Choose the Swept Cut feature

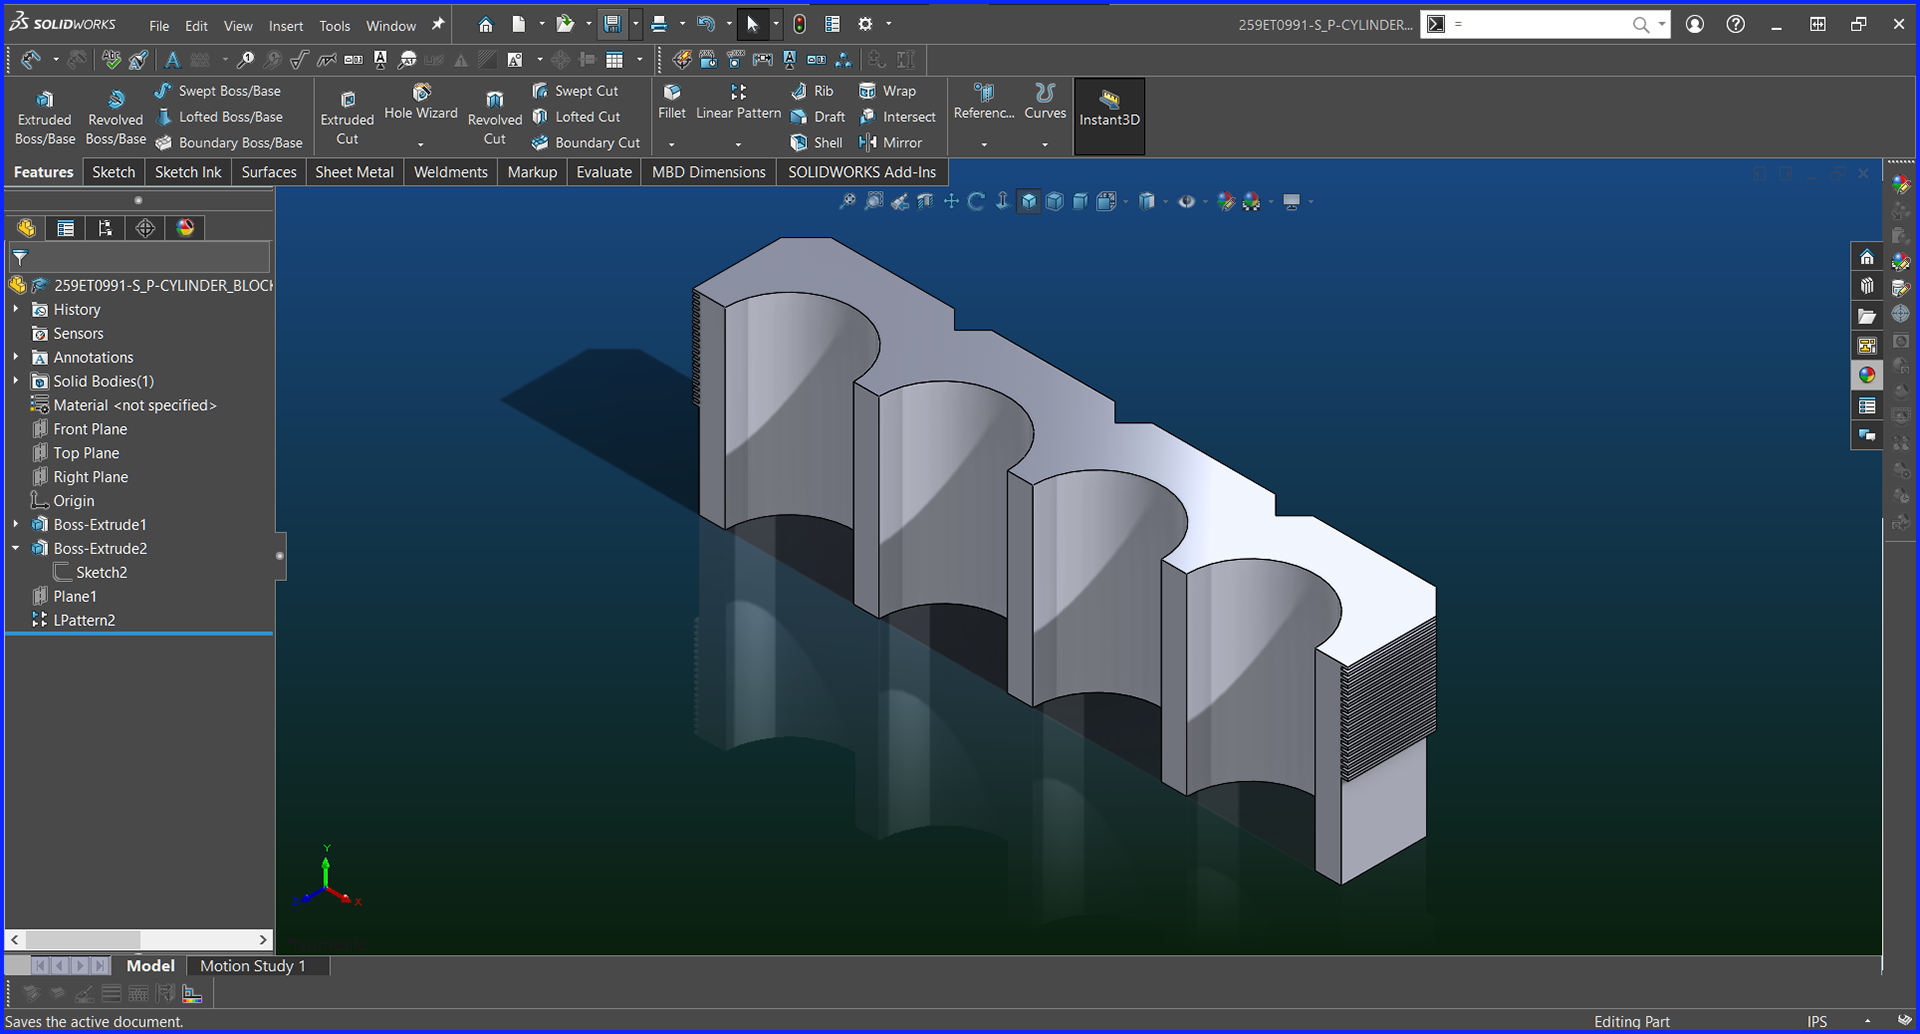coord(575,91)
